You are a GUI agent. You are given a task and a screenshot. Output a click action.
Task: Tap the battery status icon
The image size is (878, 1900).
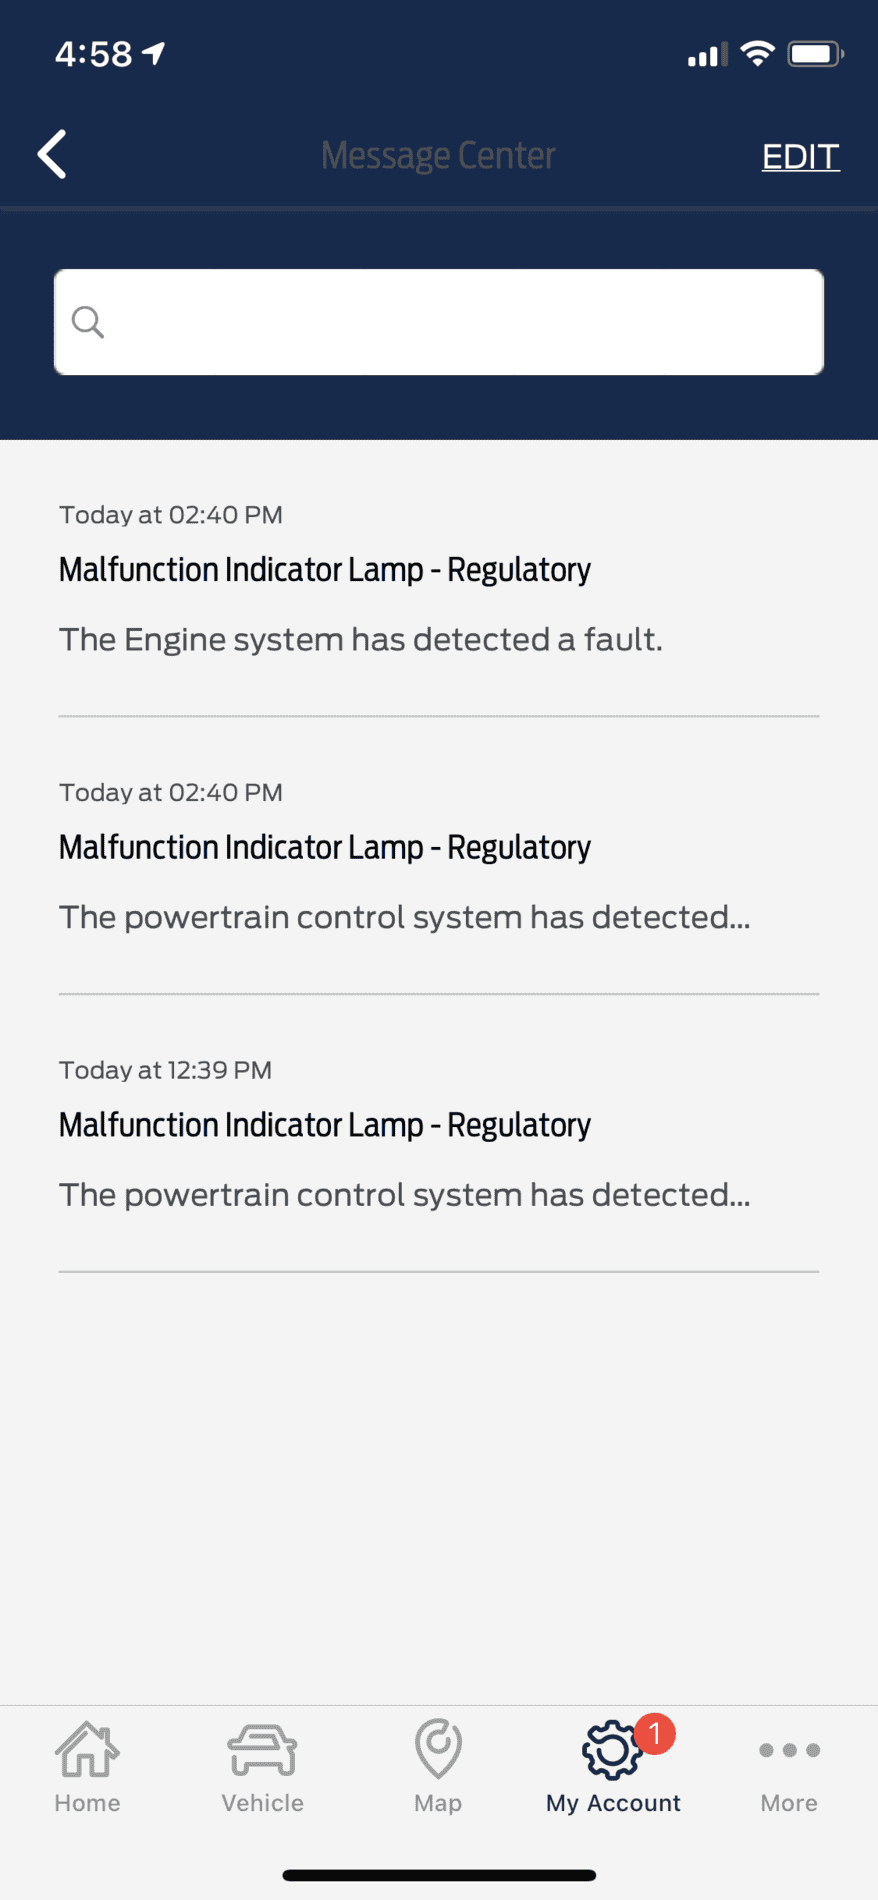(815, 54)
